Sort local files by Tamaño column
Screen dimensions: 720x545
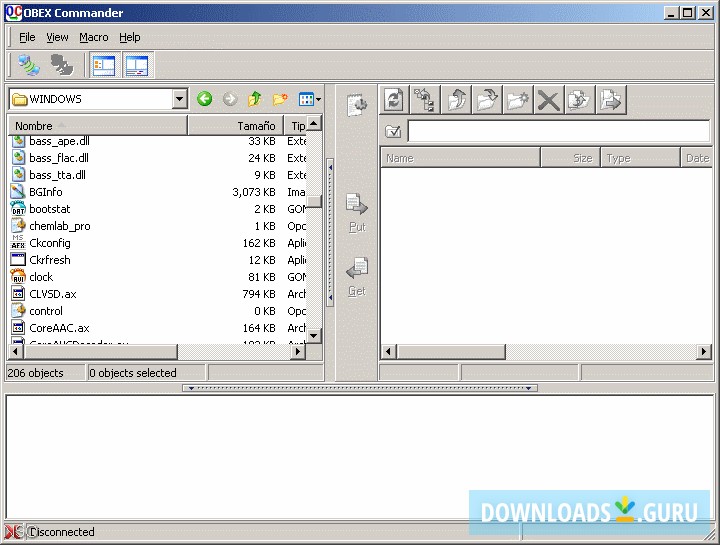(x=236, y=125)
